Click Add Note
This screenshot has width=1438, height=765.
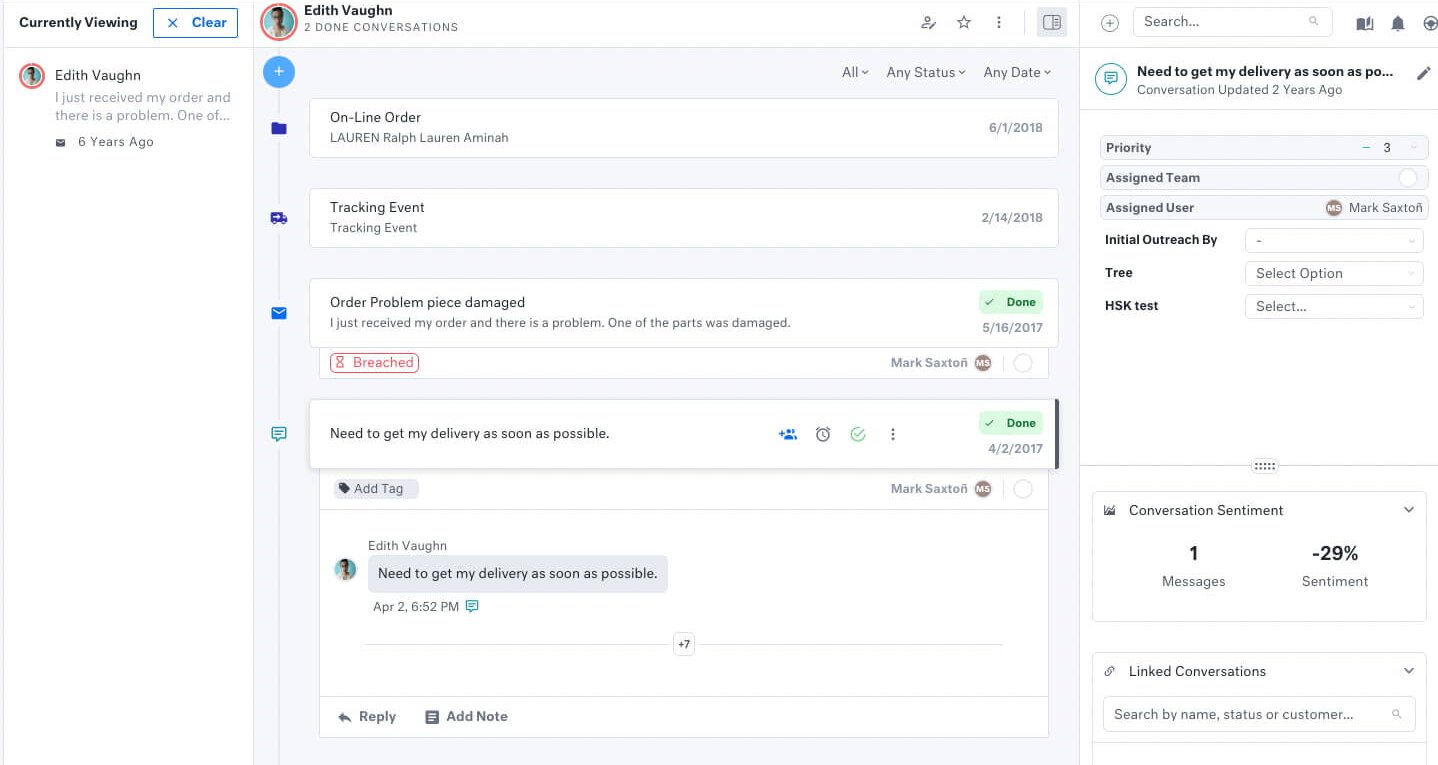click(x=466, y=717)
